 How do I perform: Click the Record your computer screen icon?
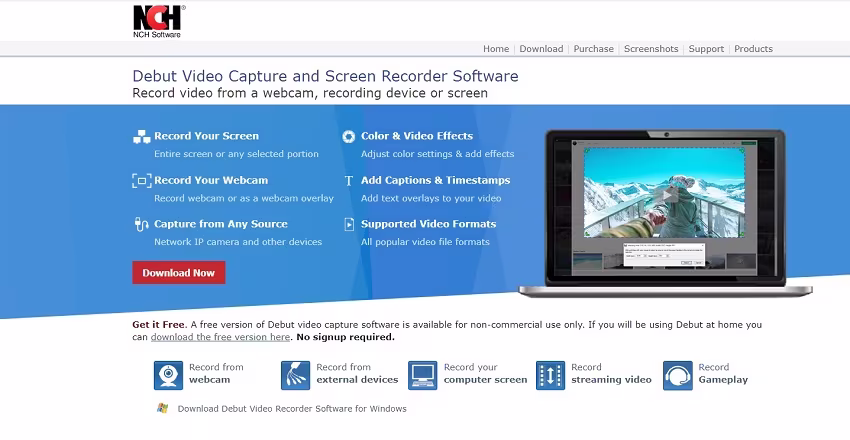(423, 376)
